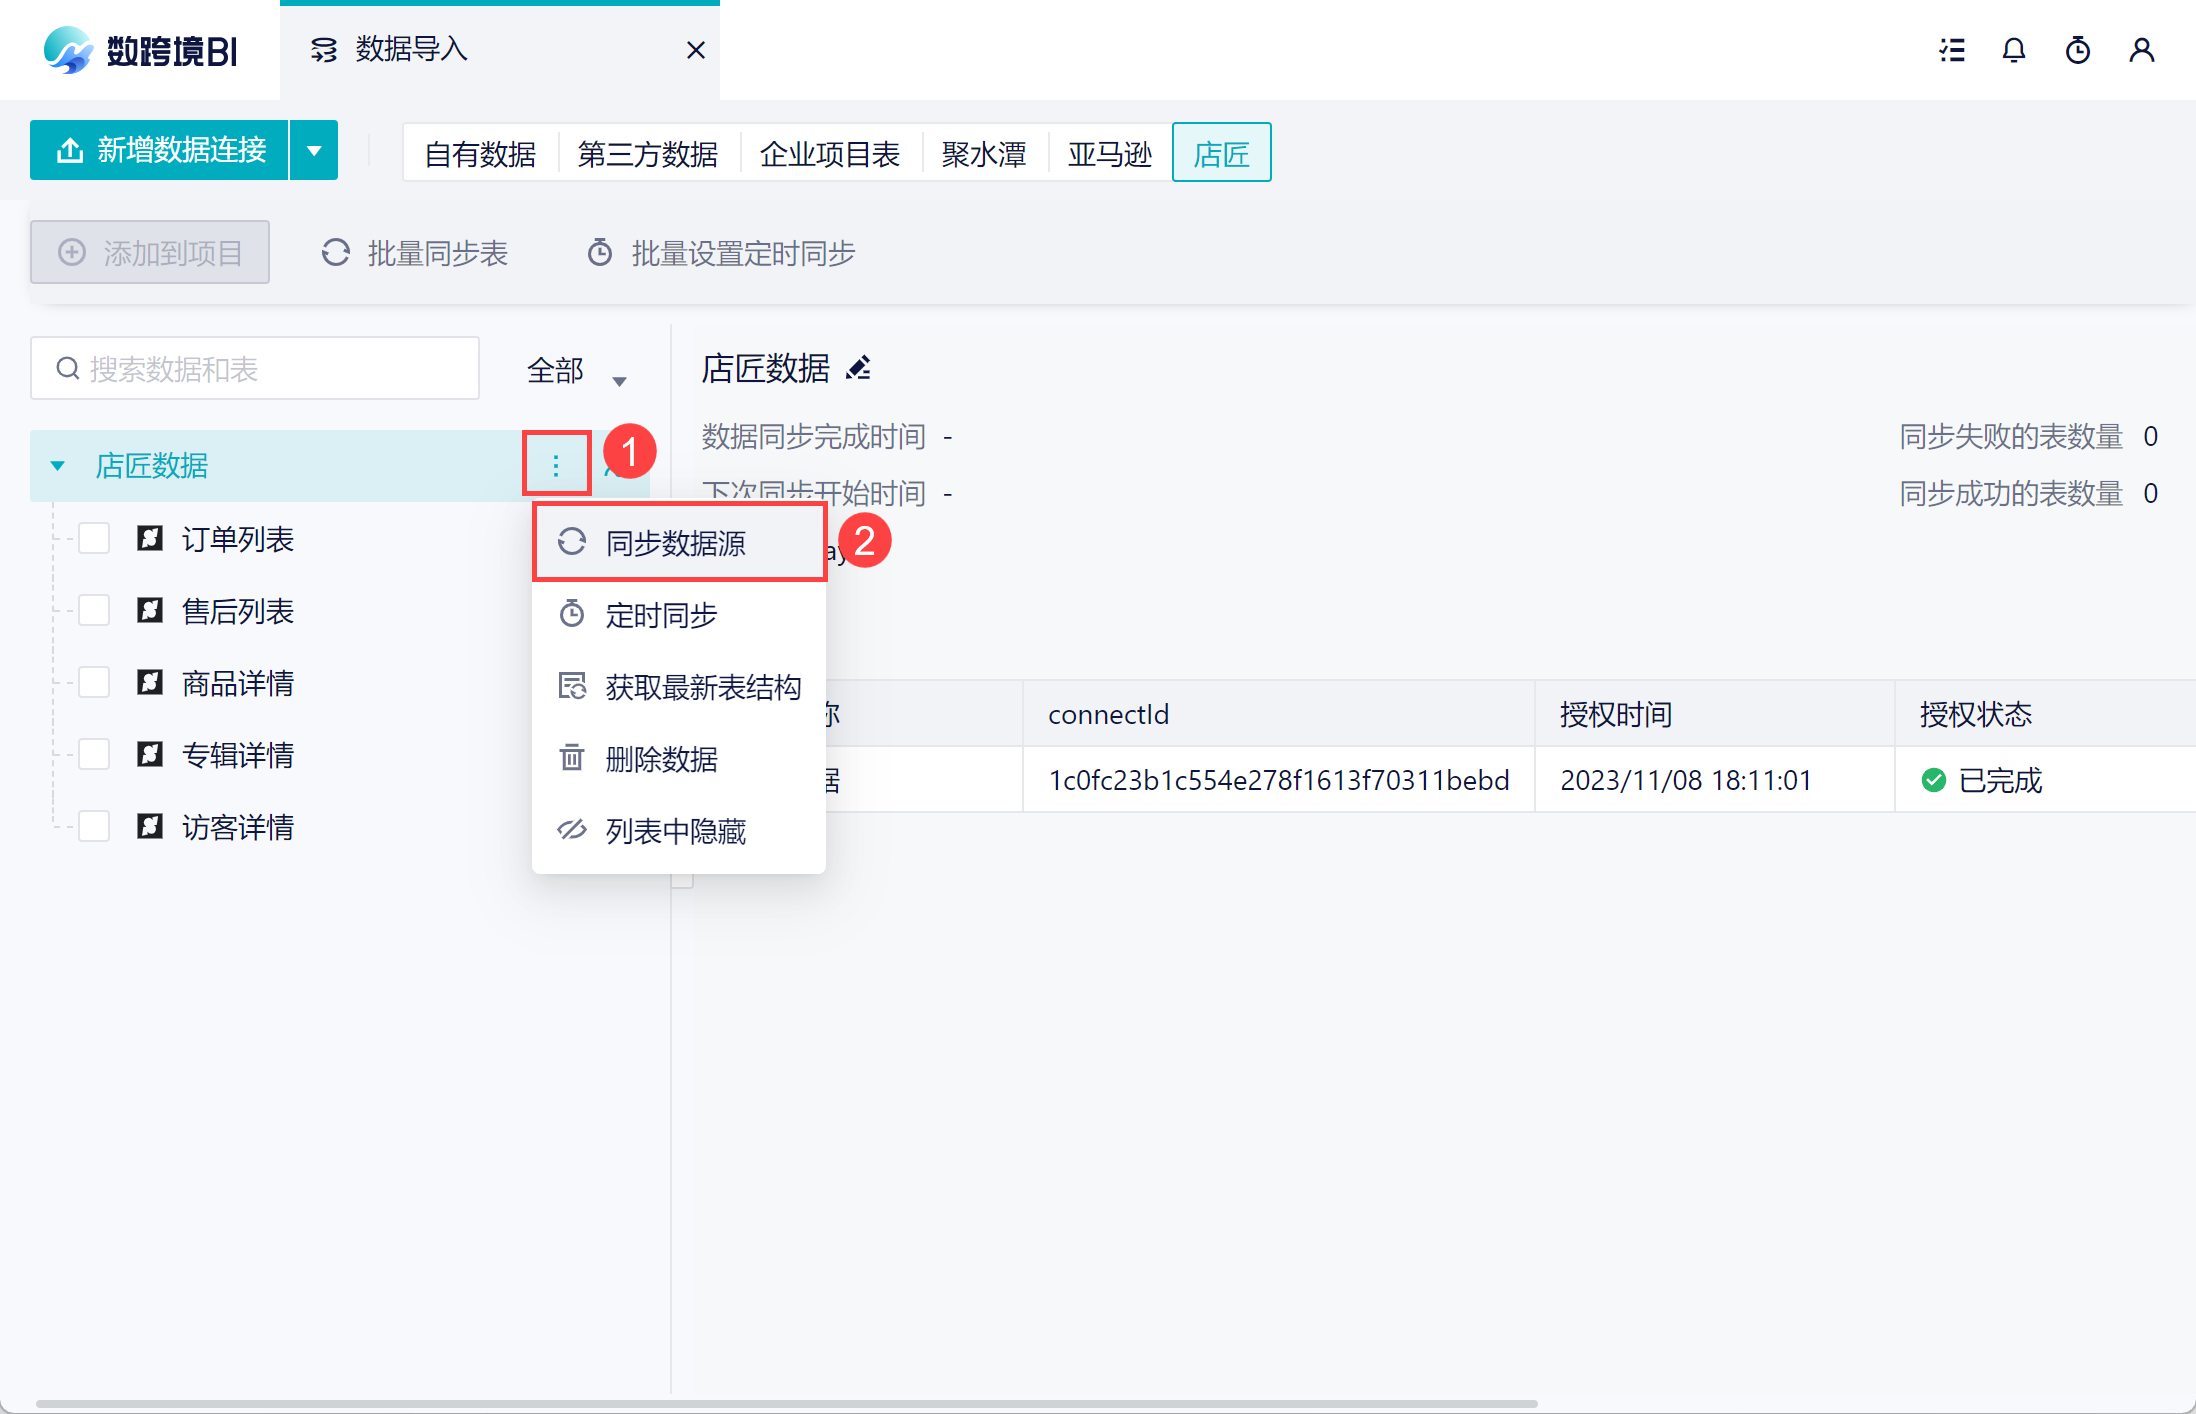
Task: Switch to the 聚水潭 tab
Action: click(x=983, y=154)
